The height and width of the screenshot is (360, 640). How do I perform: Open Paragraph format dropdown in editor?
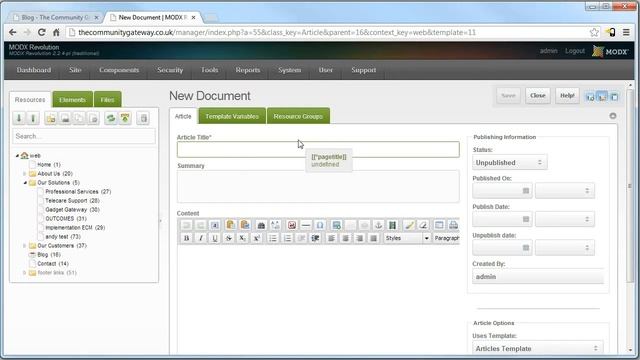(446, 238)
